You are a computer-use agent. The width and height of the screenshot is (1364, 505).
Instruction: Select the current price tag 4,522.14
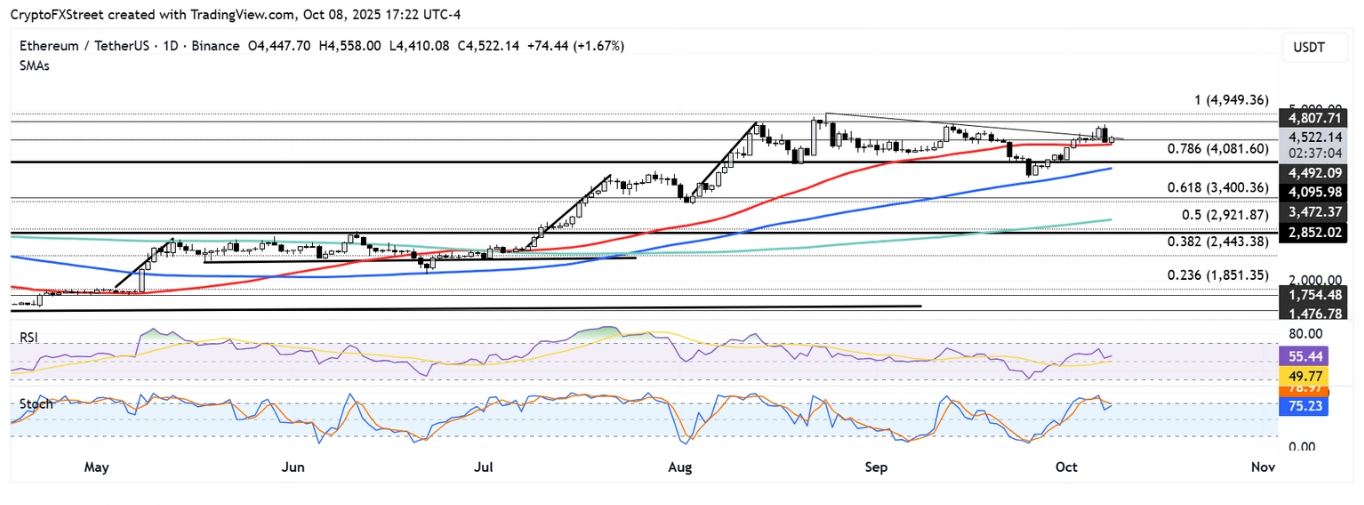coord(1312,137)
